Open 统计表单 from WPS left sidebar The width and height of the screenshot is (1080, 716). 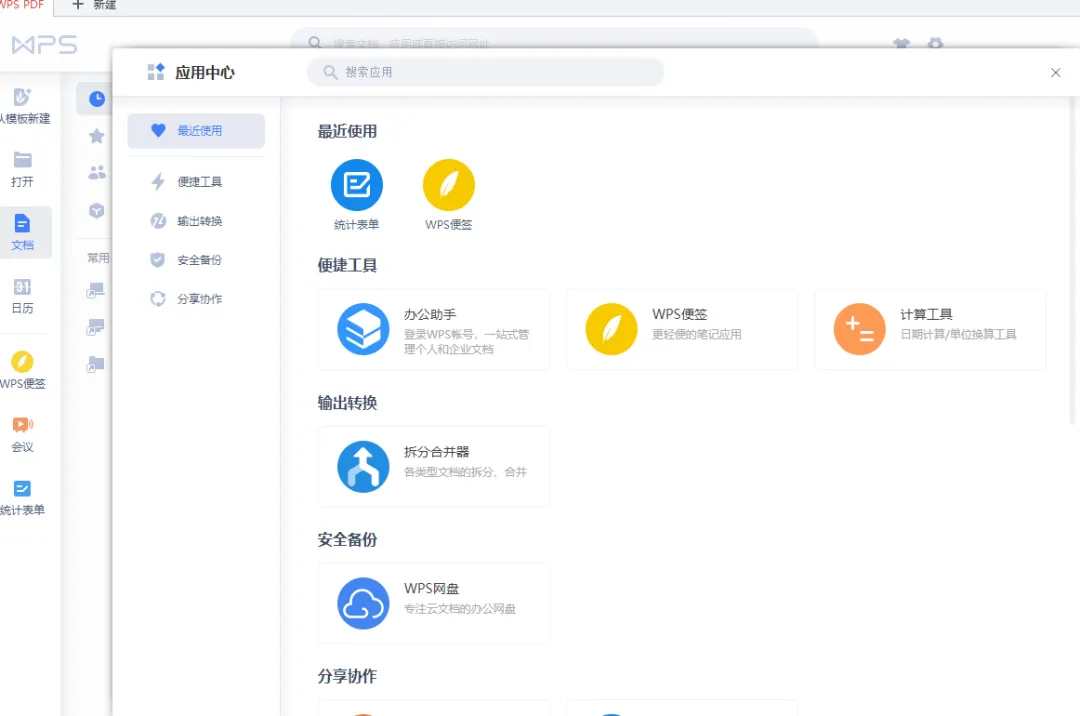point(23,498)
